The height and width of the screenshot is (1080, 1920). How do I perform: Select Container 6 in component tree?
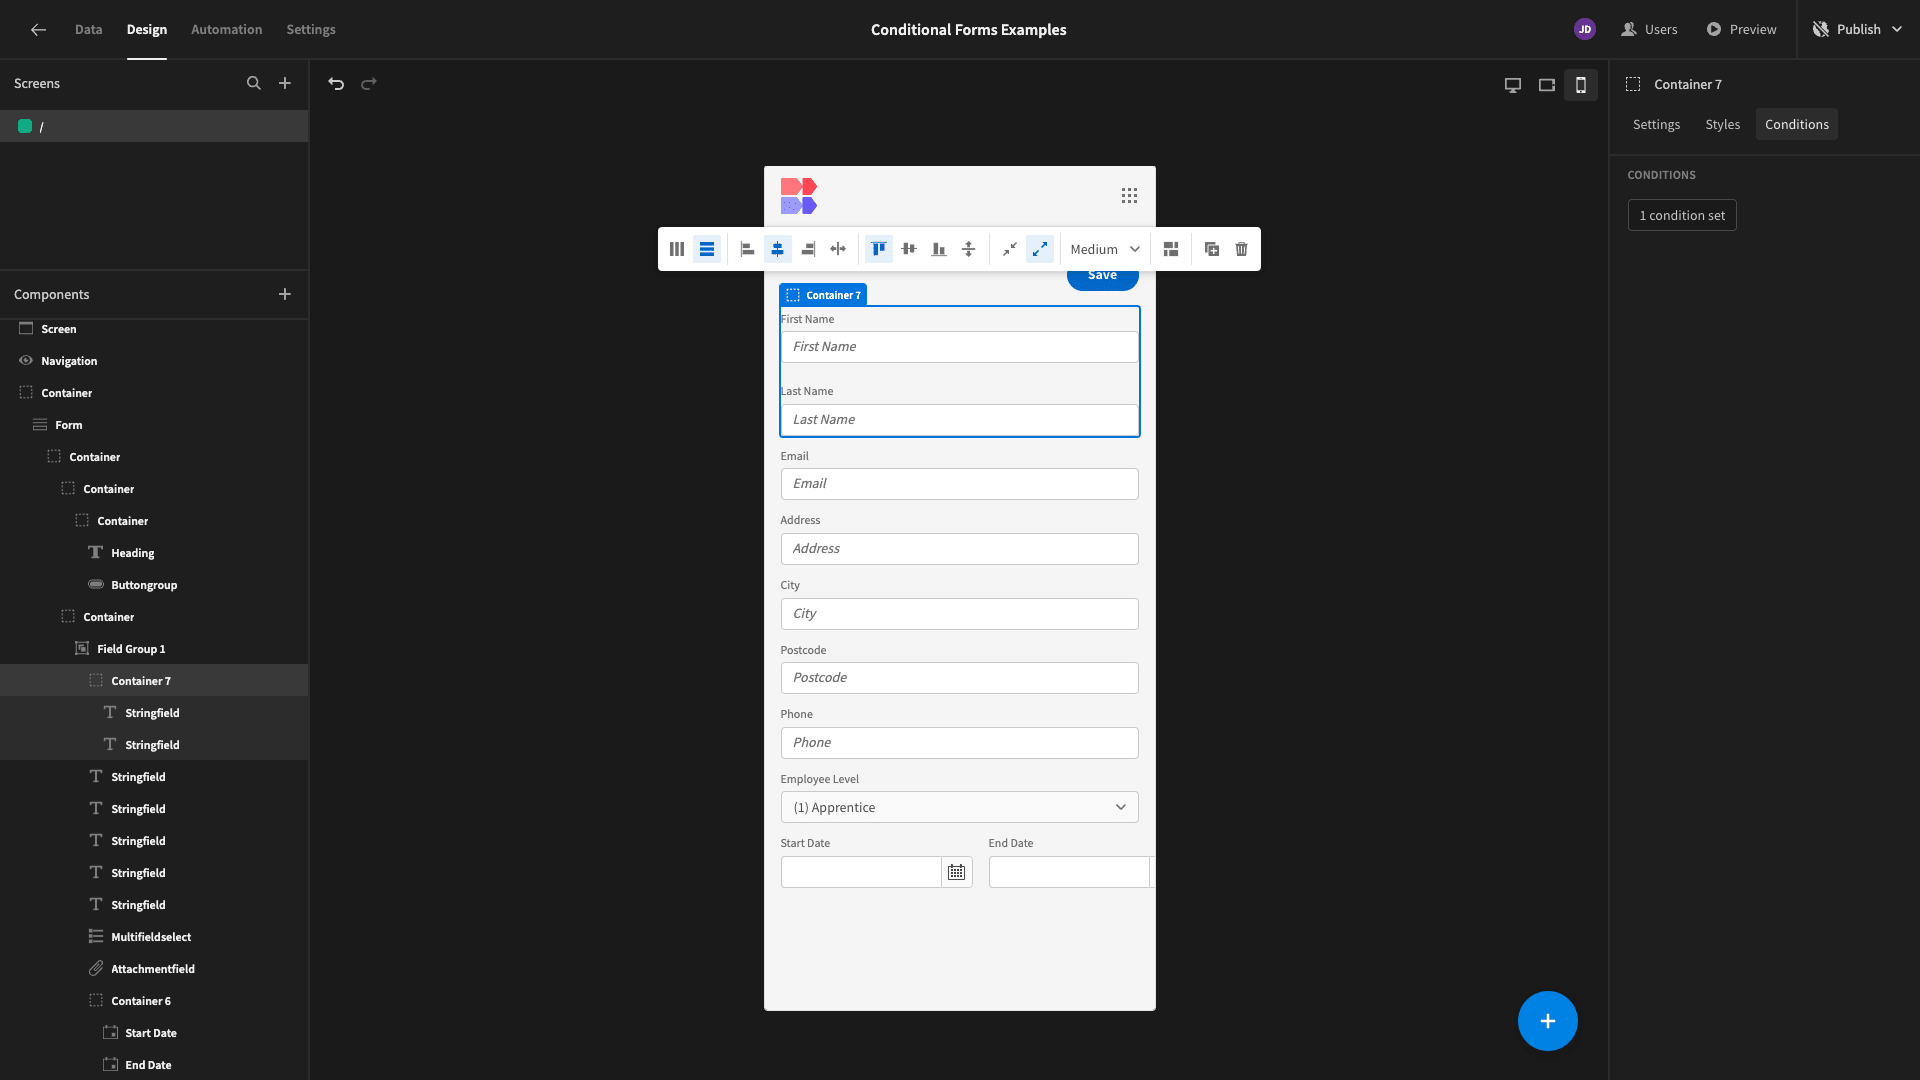coord(141,1001)
